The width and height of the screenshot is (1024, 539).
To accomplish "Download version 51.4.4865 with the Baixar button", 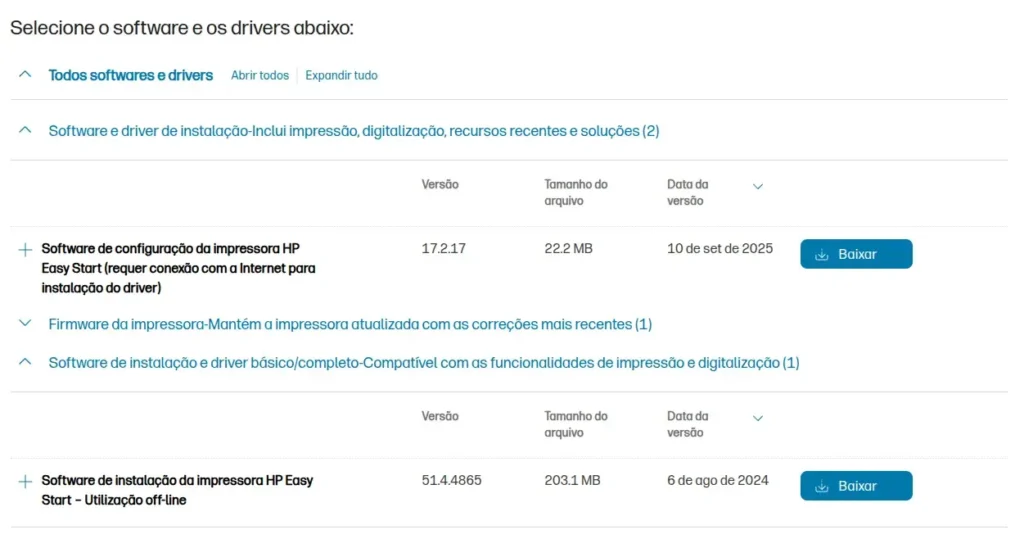I will pyautogui.click(x=856, y=486).
